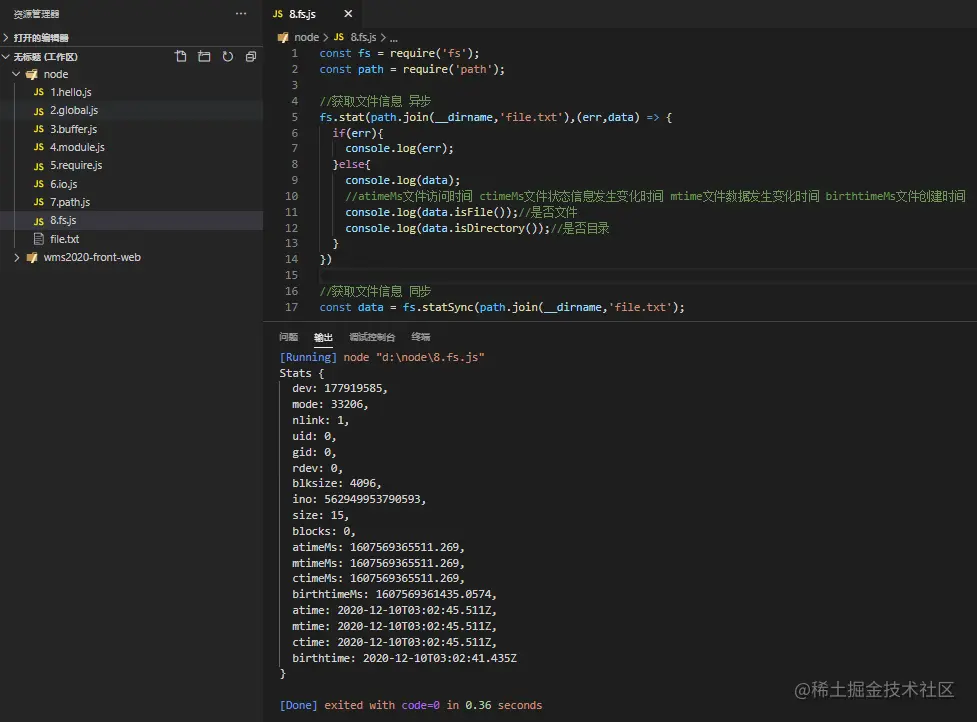Click 'fs.statSync' on line 17

tap(437, 307)
